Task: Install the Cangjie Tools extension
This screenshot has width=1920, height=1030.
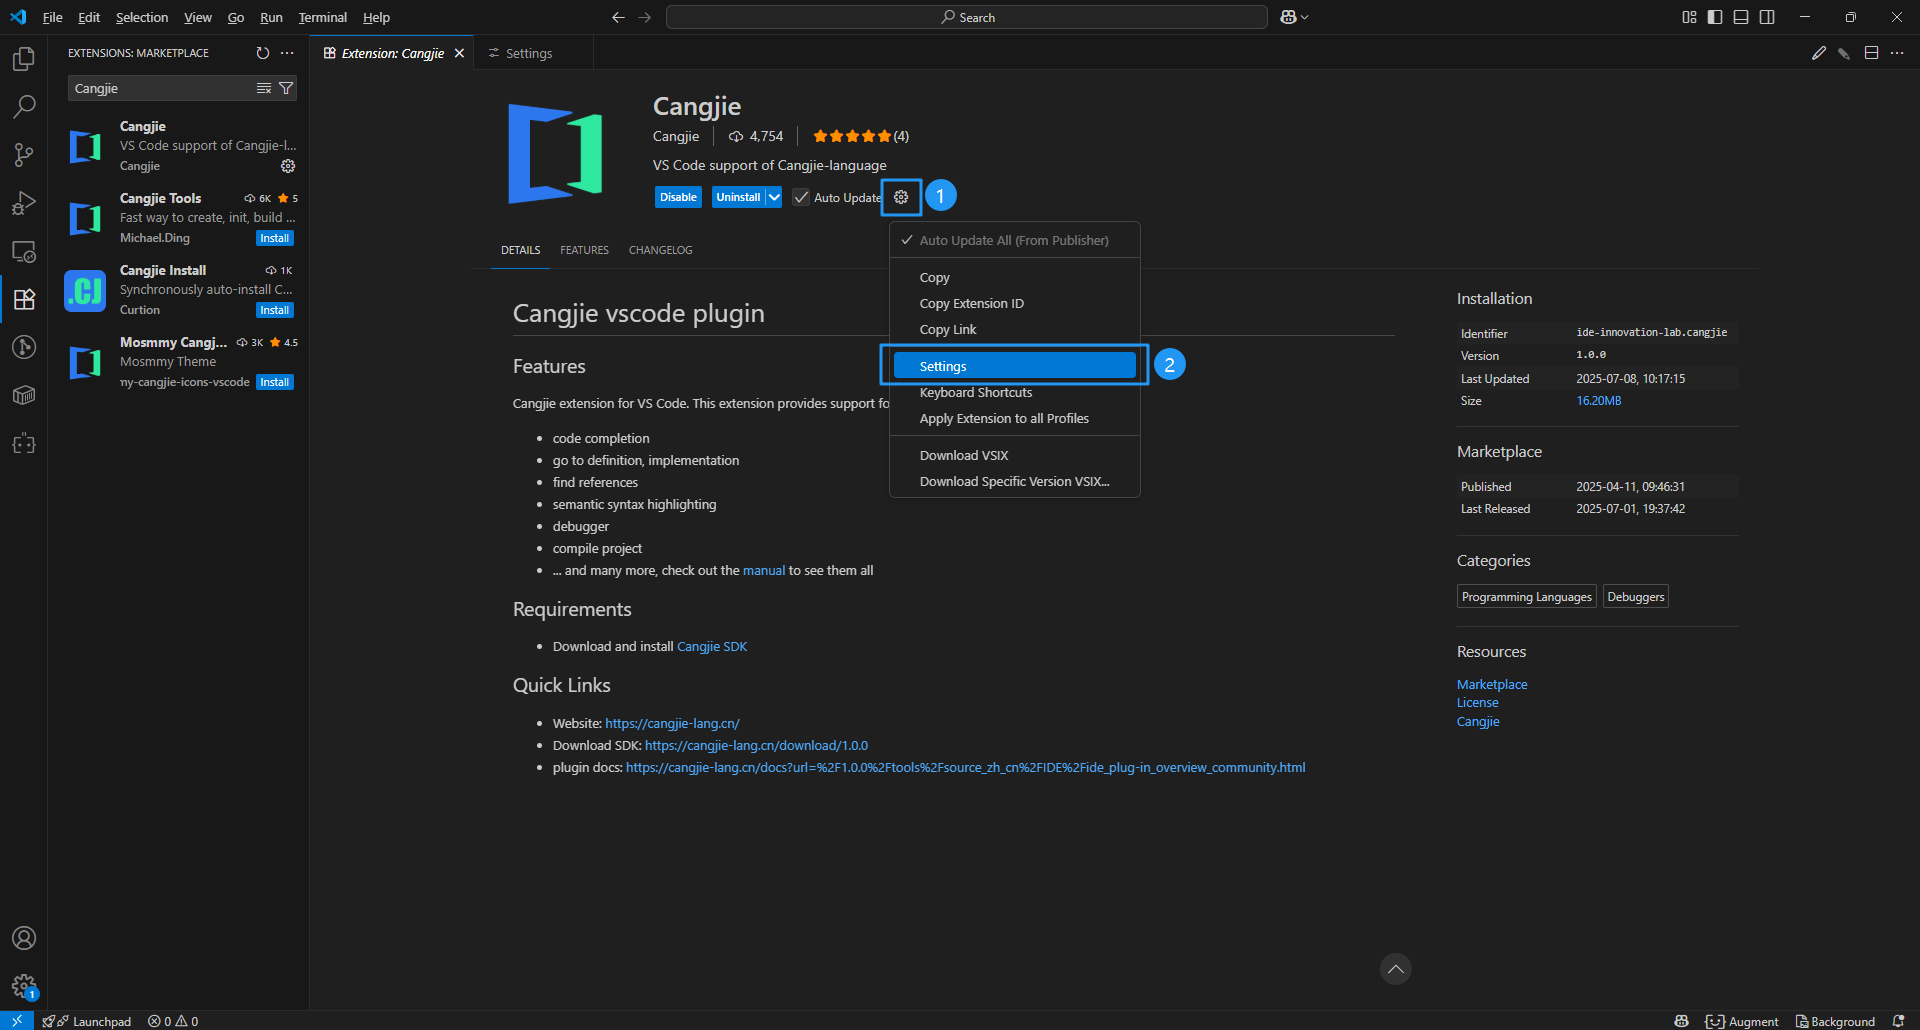Action: point(275,238)
